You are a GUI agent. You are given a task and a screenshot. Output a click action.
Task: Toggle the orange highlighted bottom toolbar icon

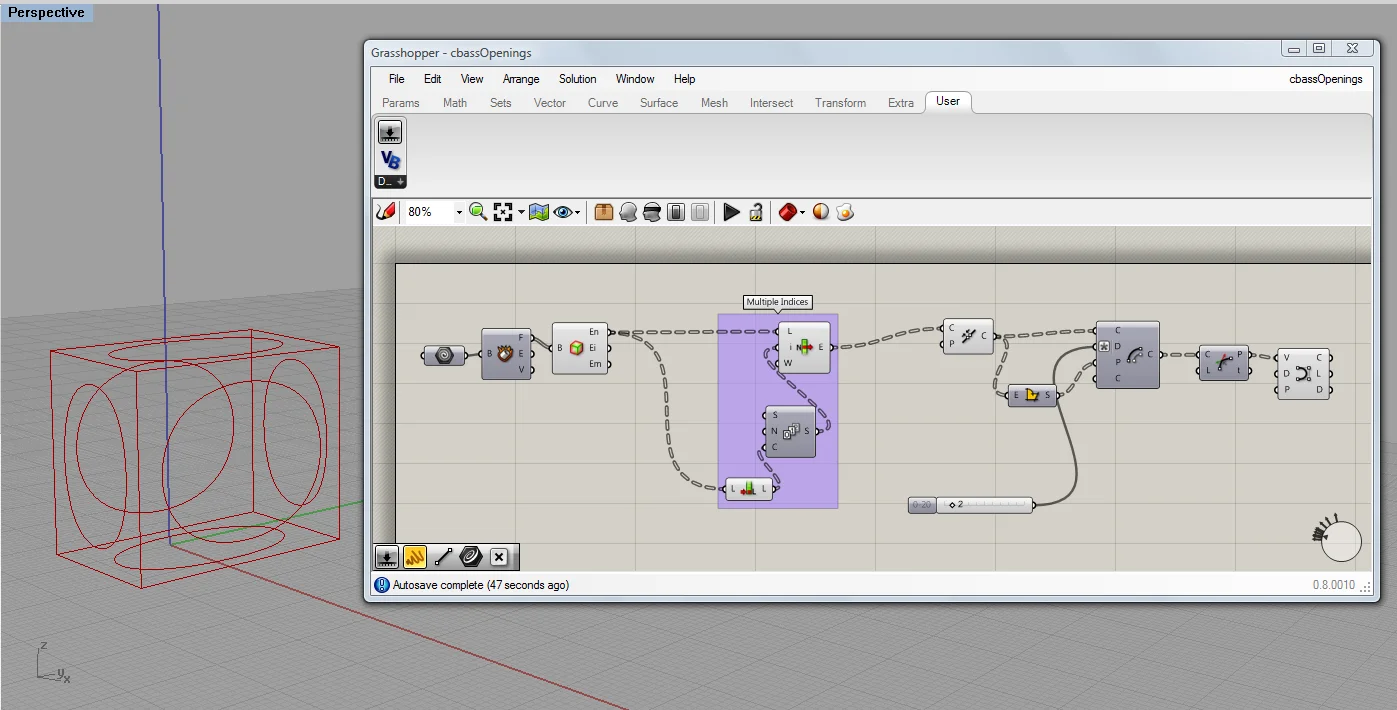coord(415,557)
